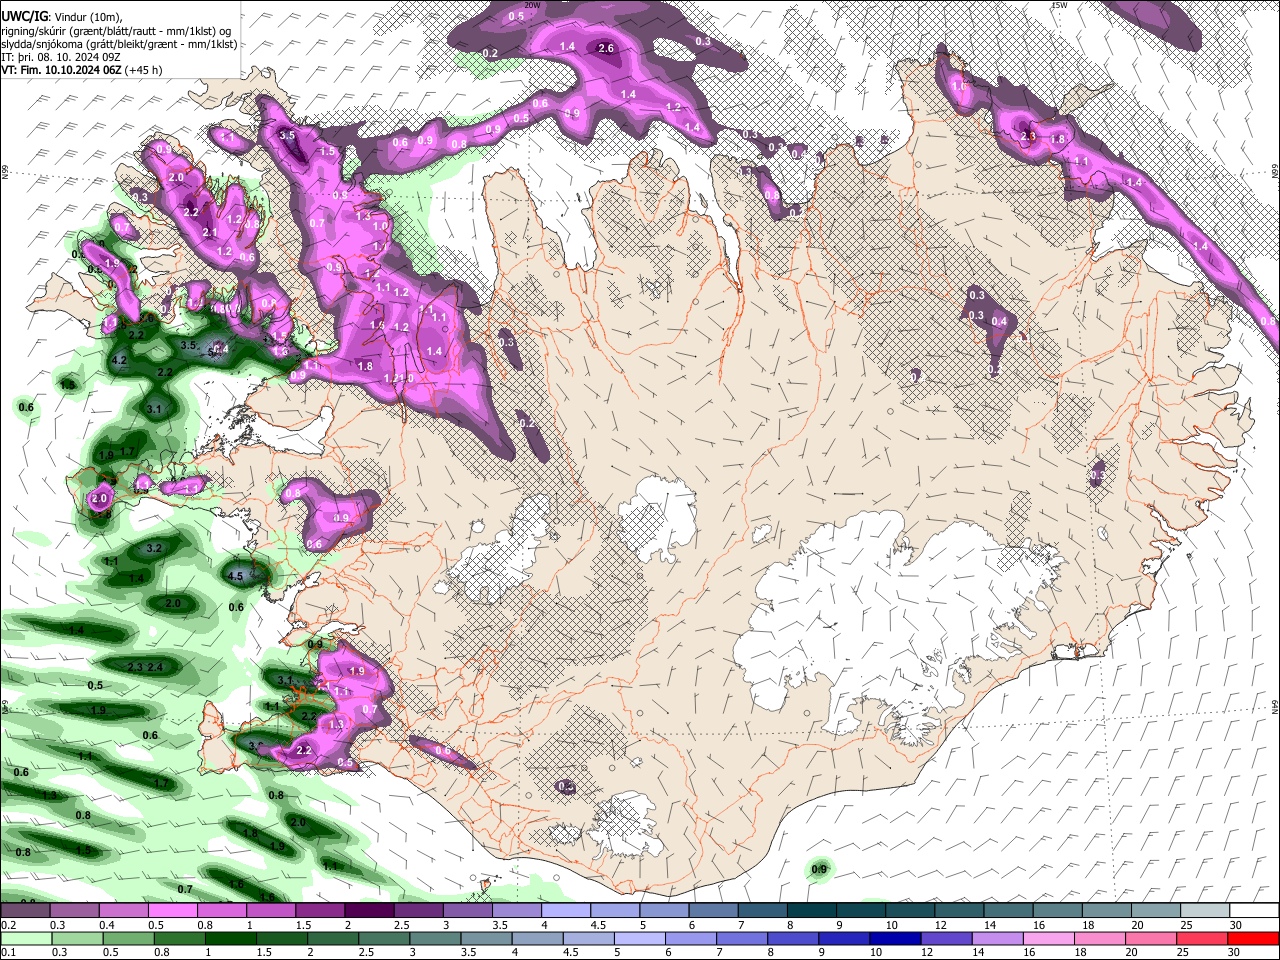The image size is (1280, 960).
Task: Click the '3.2' rain value on the map
Action: coord(154,549)
